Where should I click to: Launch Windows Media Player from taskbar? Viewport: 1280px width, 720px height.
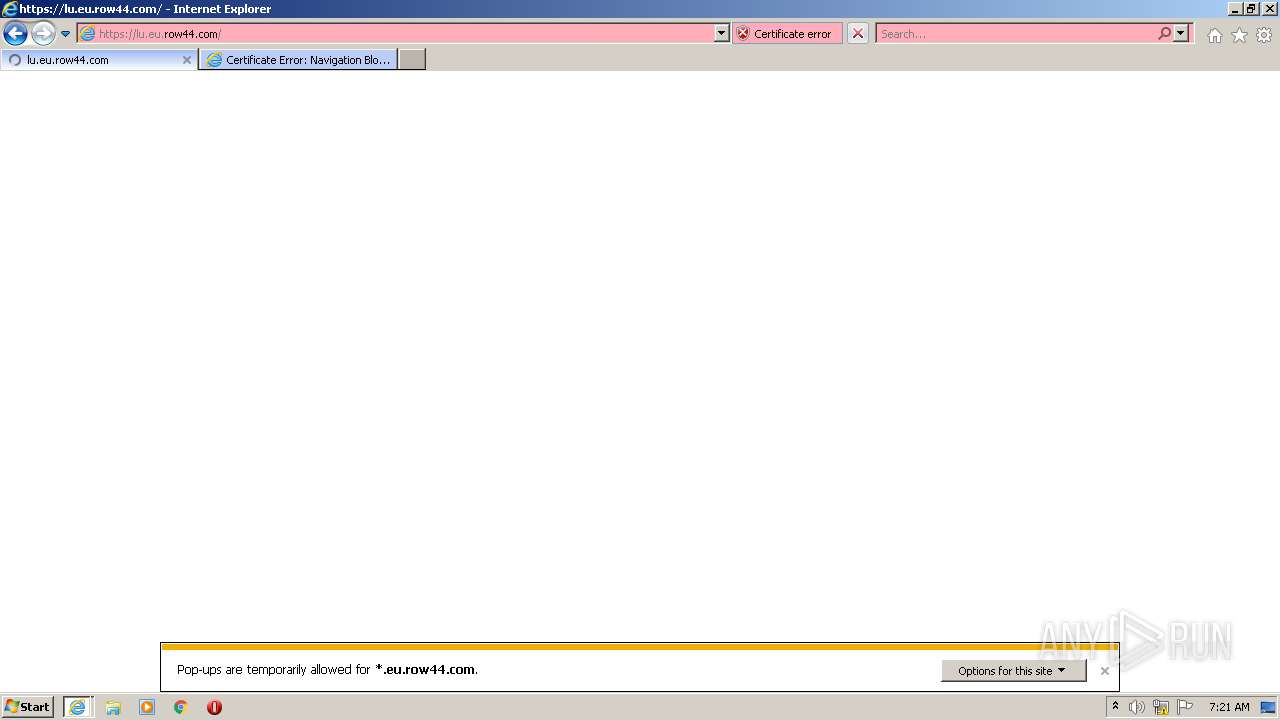click(147, 707)
